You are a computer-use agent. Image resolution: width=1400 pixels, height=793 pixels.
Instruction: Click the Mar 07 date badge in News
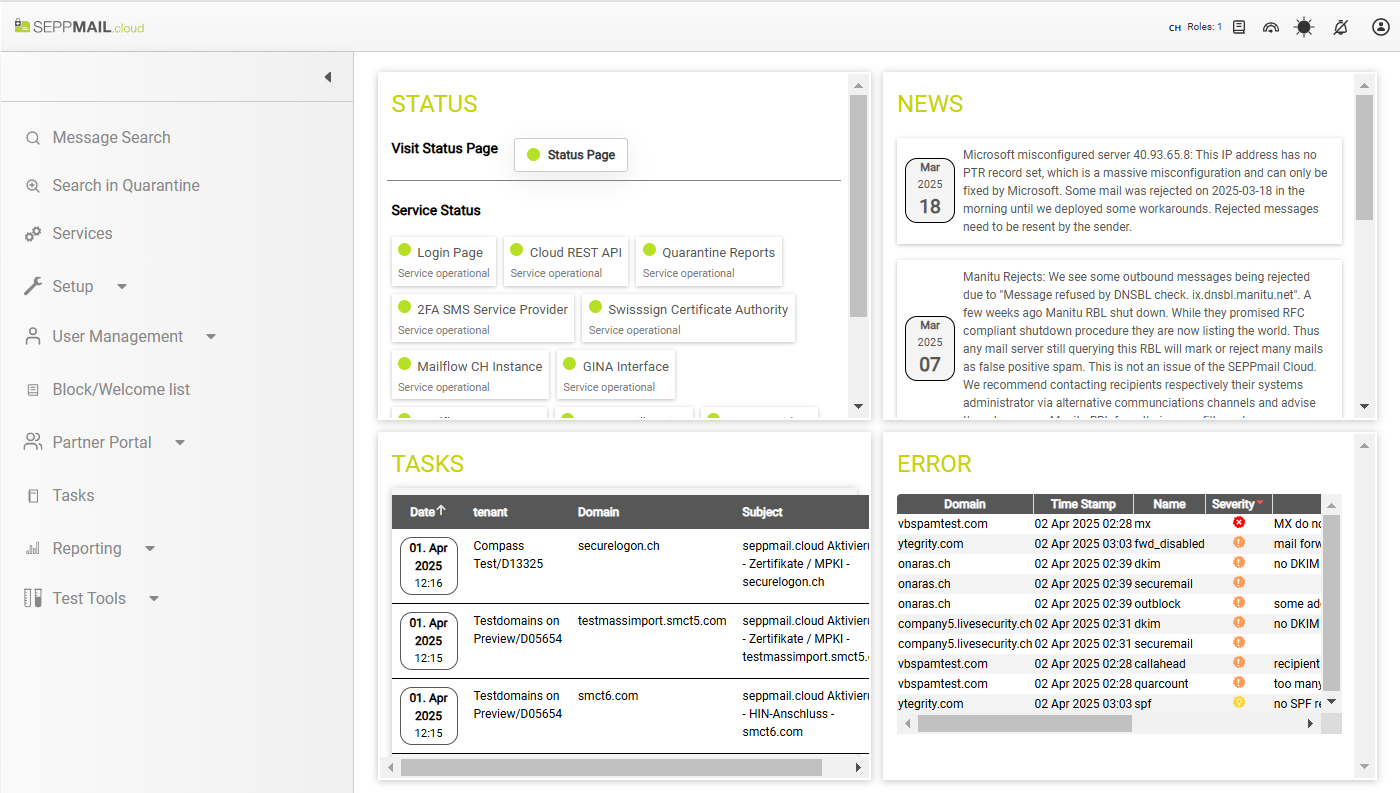coord(930,348)
